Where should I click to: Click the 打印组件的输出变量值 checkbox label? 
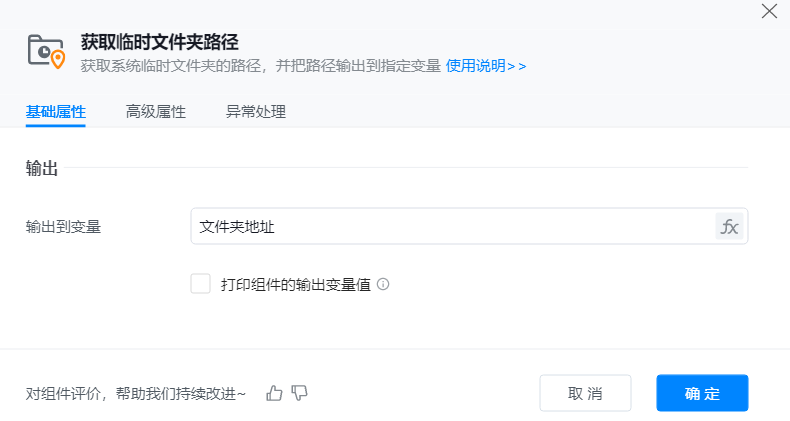point(295,284)
